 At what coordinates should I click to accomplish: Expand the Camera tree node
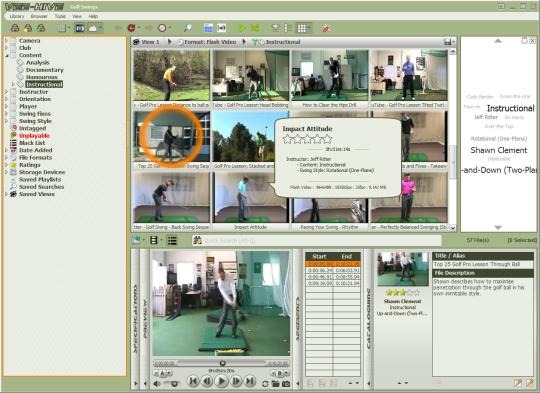(6, 41)
